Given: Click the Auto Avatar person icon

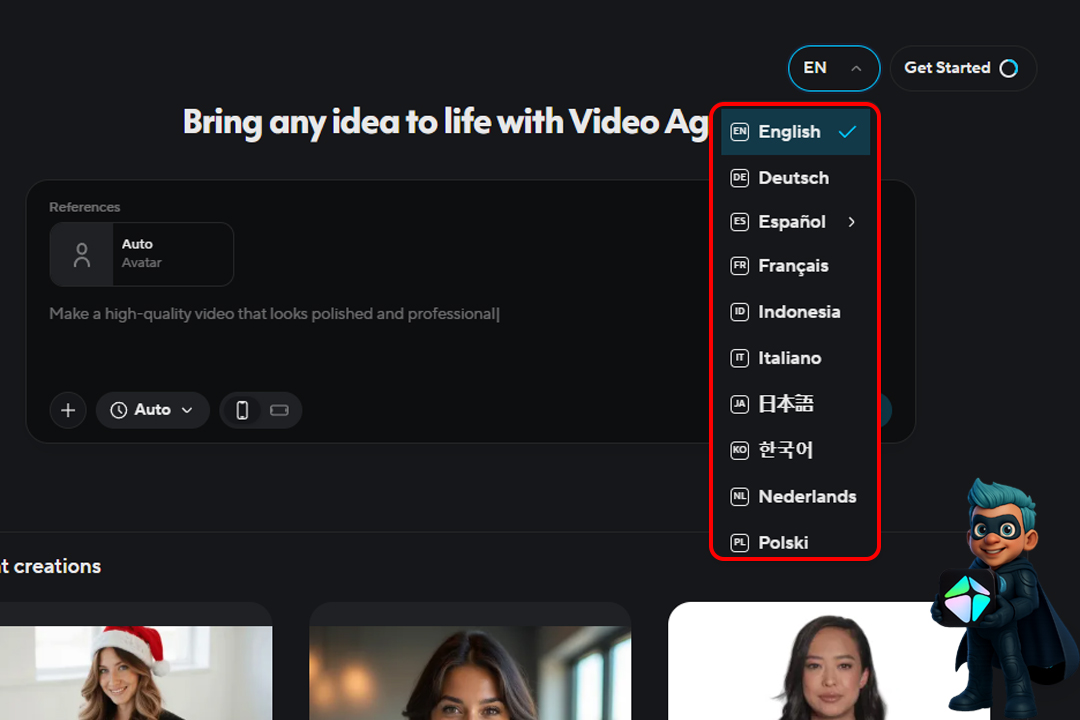Looking at the screenshot, I should coord(82,254).
